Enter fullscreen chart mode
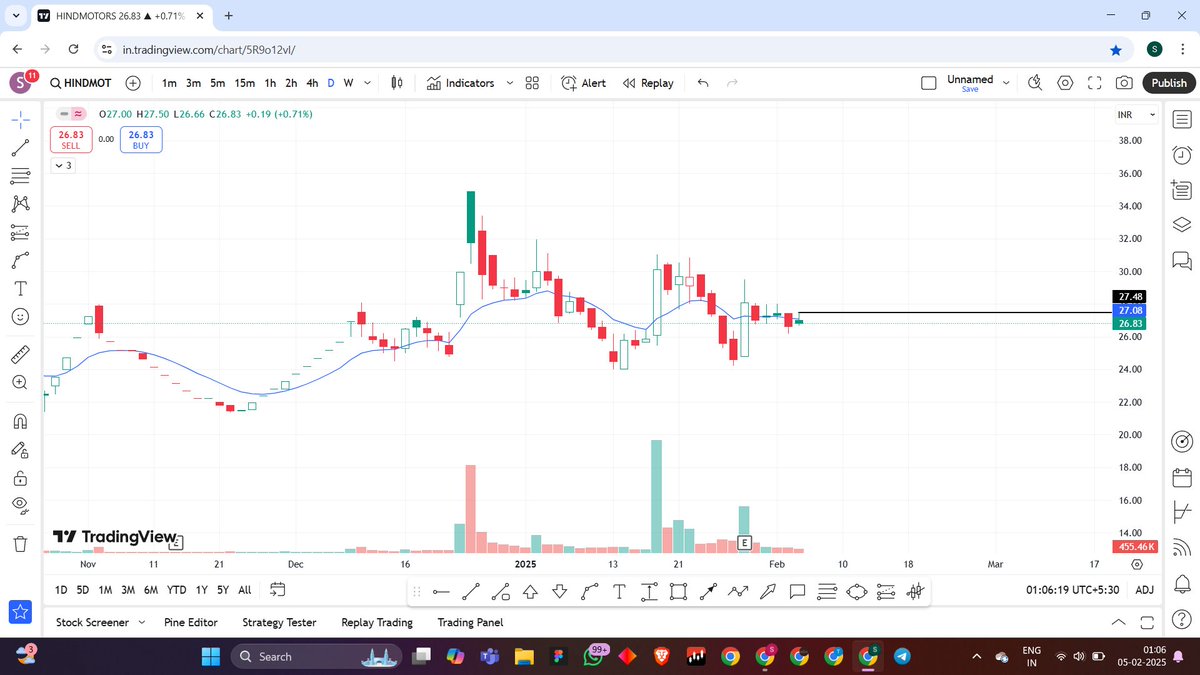Viewport: 1200px width, 675px height. tap(1095, 83)
